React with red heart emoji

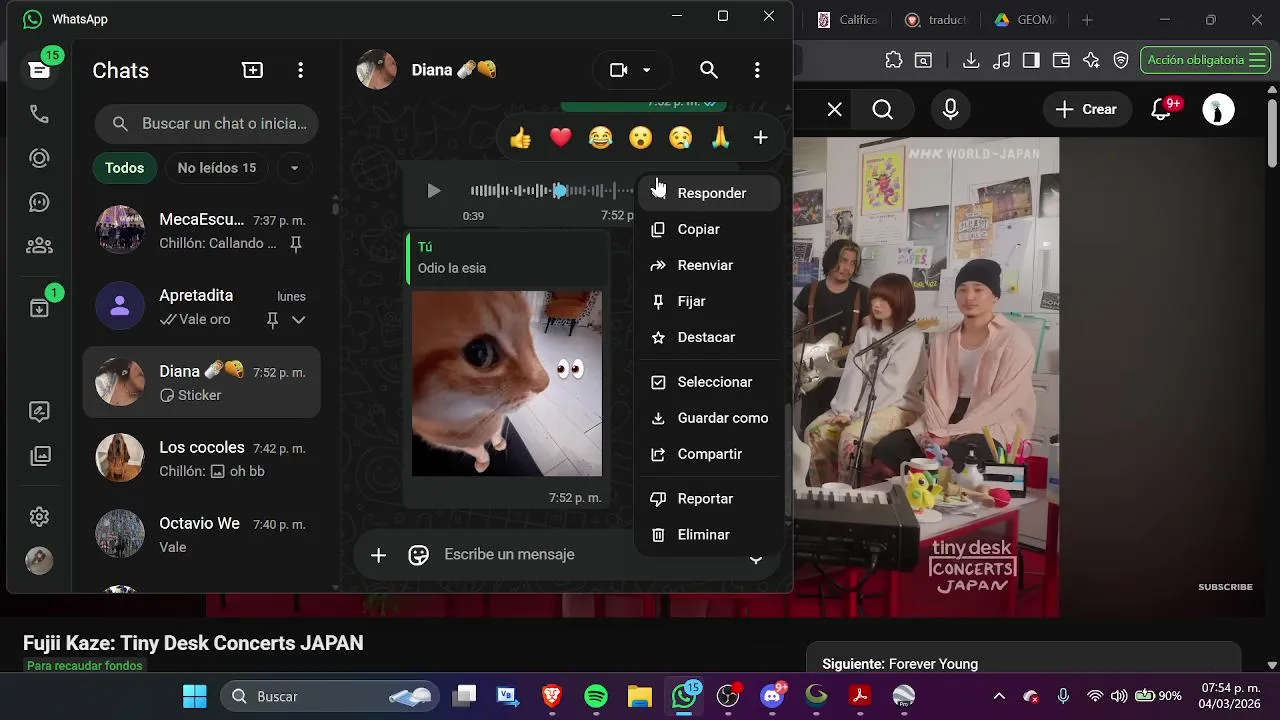[x=560, y=138]
